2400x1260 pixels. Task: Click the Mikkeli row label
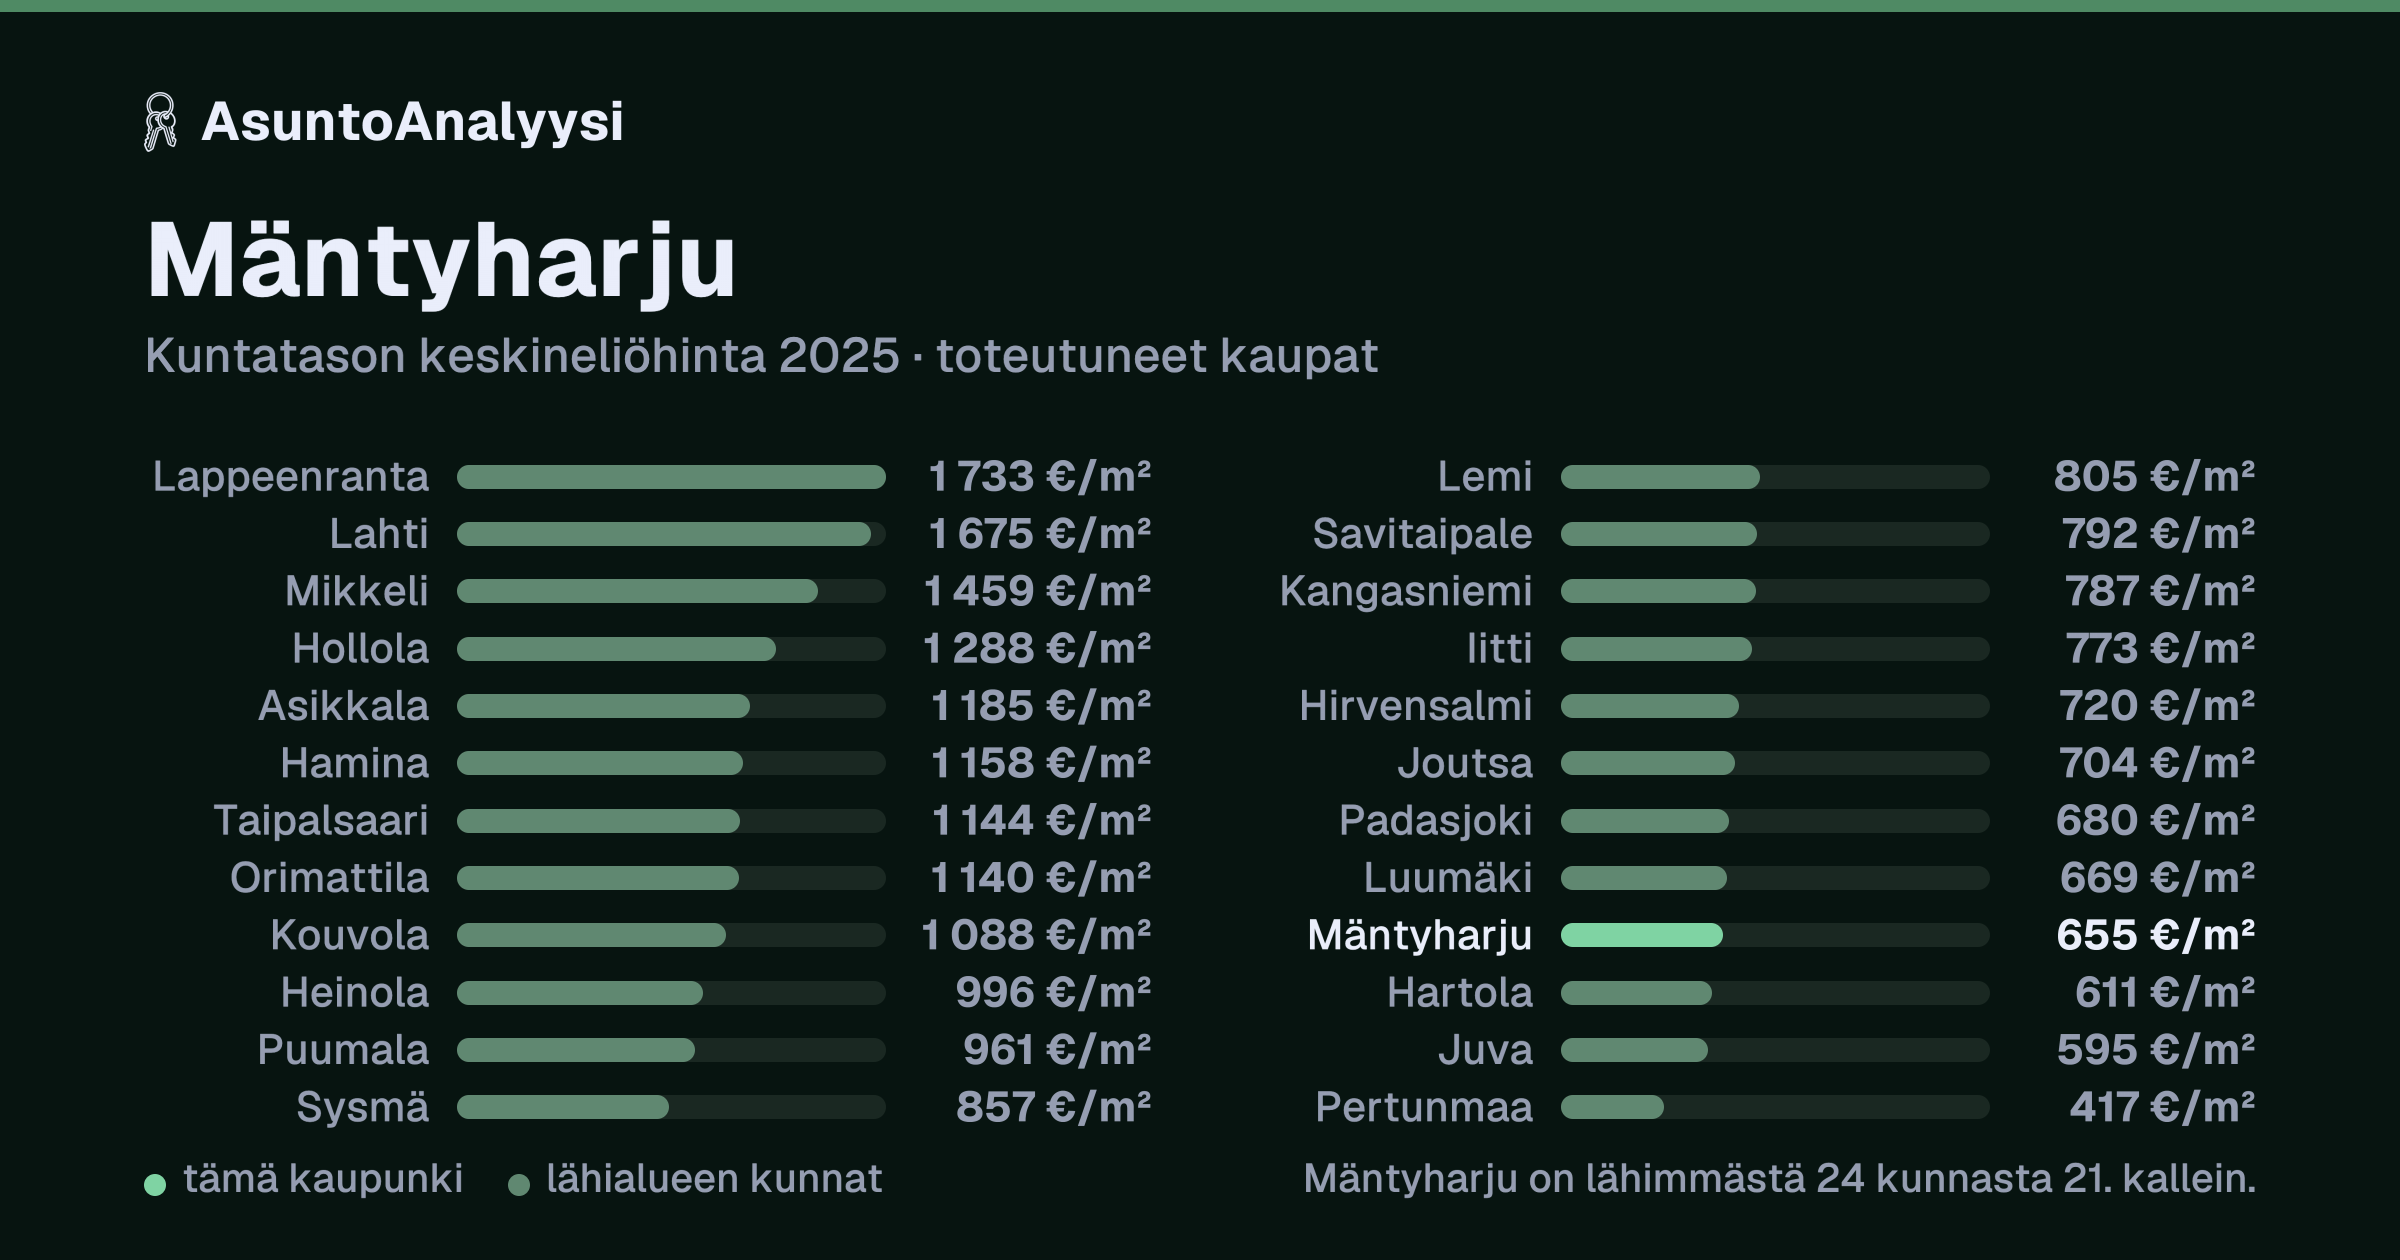357,591
